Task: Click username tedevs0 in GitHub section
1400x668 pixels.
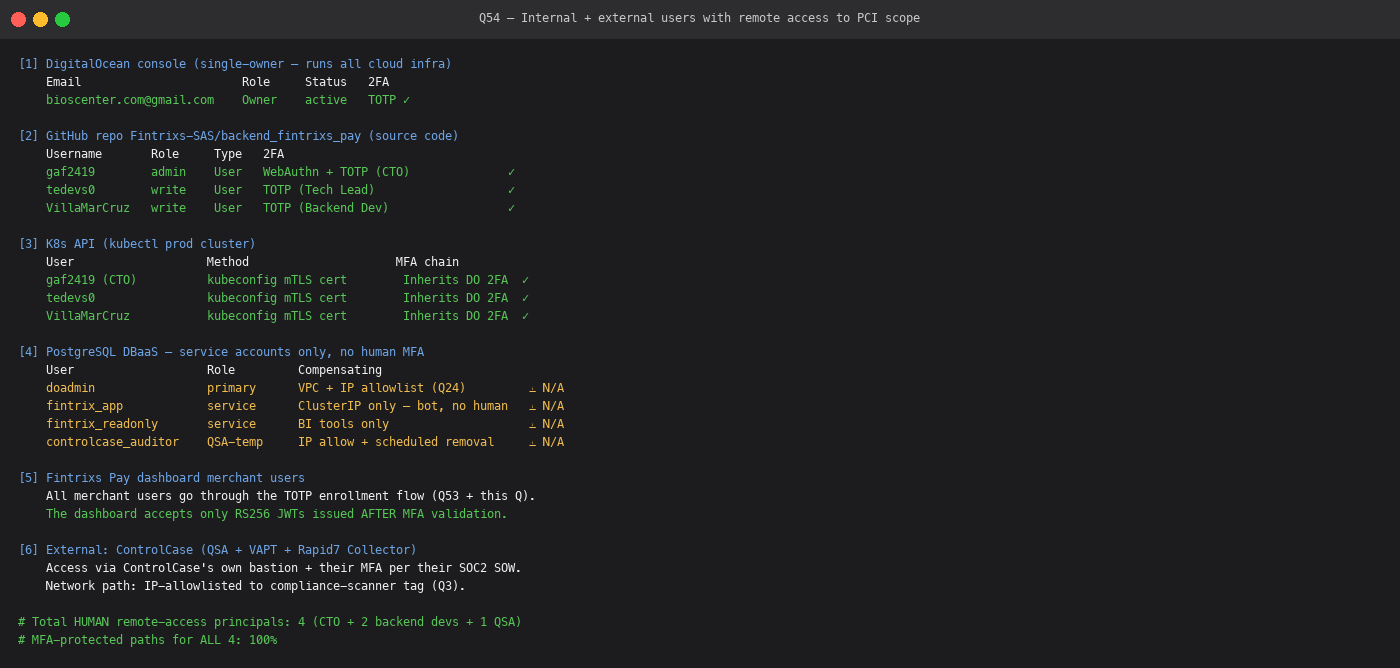Action: (70, 190)
